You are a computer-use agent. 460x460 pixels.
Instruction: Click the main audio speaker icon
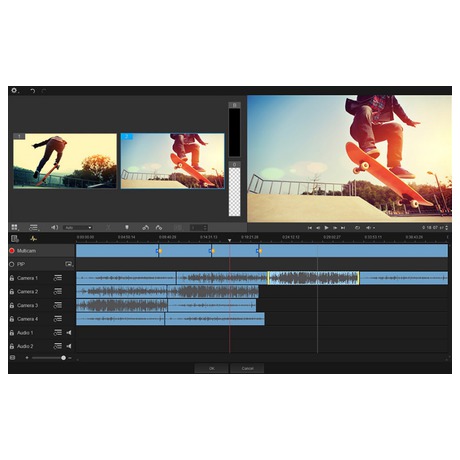click(54, 227)
